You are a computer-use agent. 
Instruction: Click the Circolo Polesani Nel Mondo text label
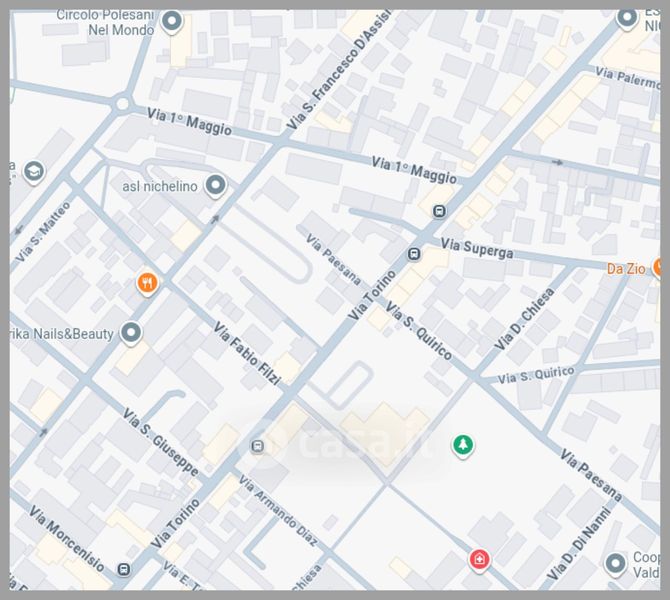pos(106,22)
